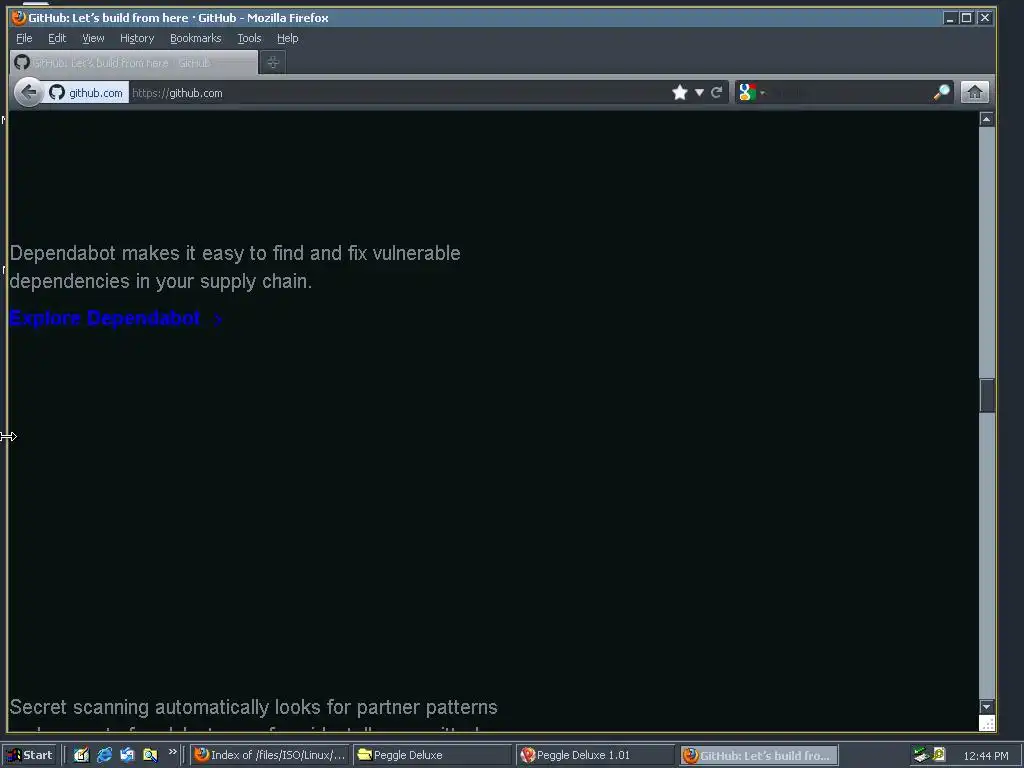Click the yellow-green tray icon beside the clock
The width and height of the screenshot is (1024, 768).
(938, 754)
